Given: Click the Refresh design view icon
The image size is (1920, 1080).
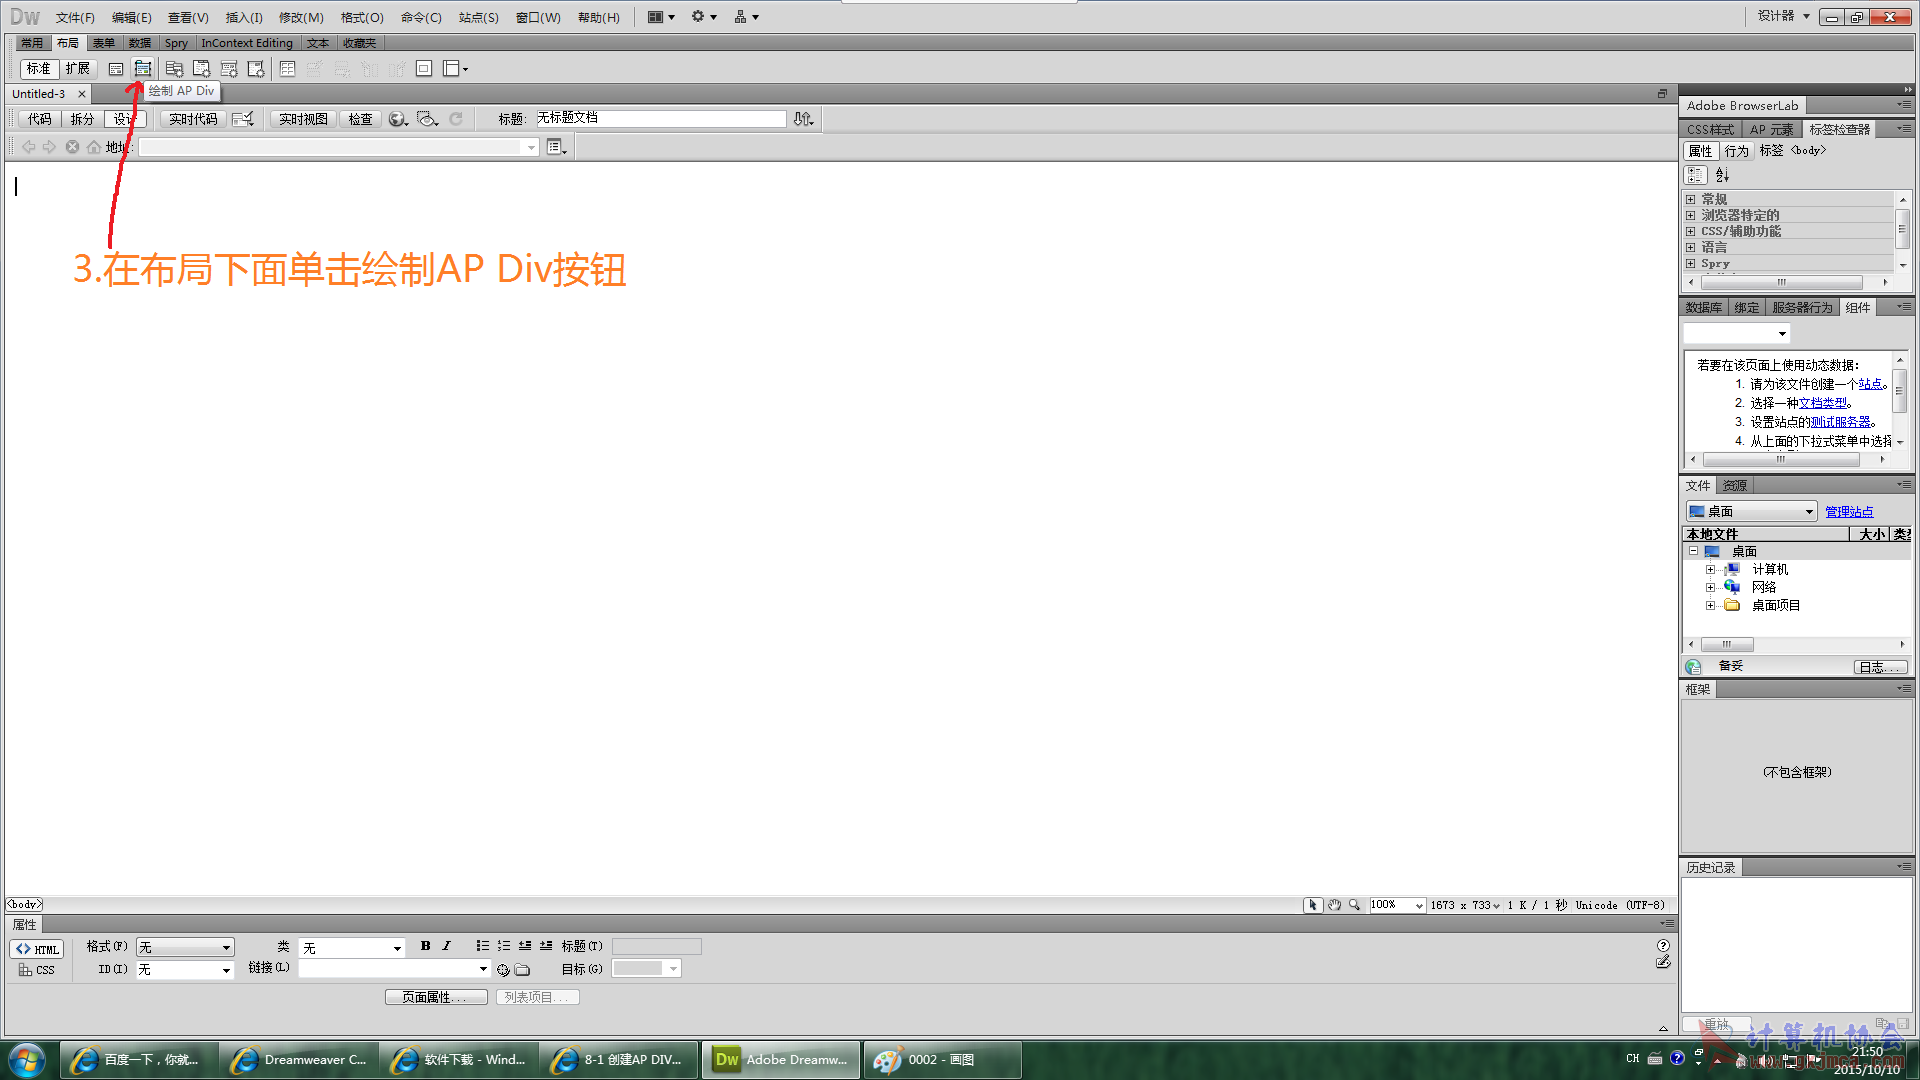Looking at the screenshot, I should 456,119.
